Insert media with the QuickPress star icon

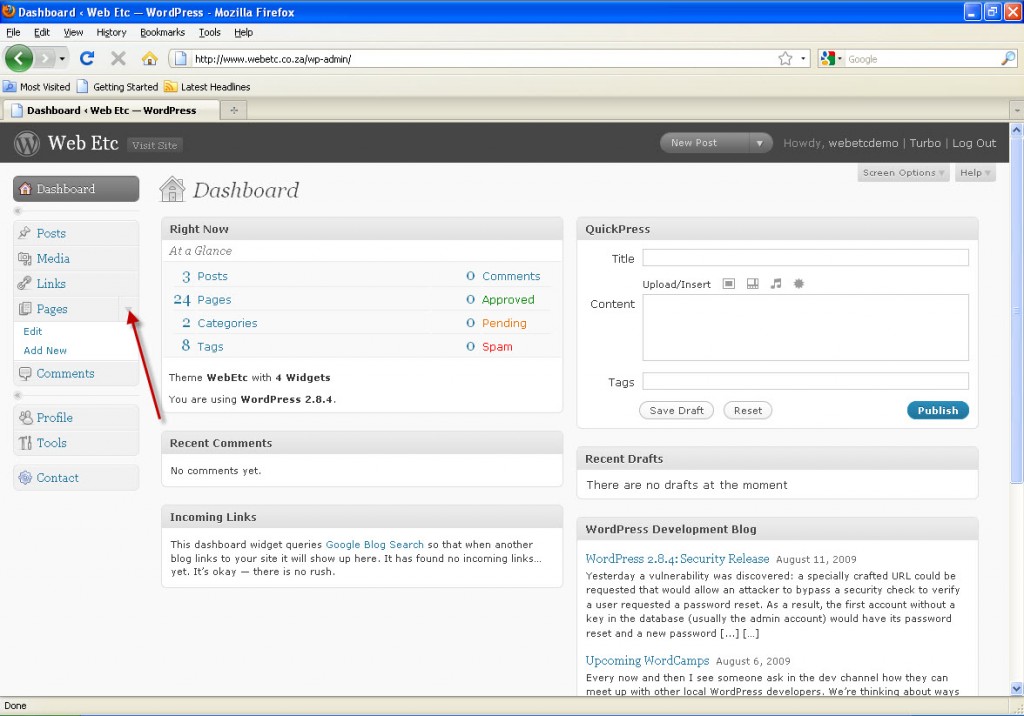pyautogui.click(x=799, y=284)
